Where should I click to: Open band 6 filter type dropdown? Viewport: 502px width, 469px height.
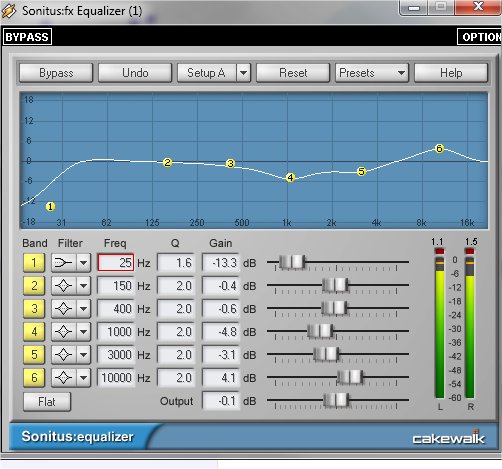coord(83,378)
